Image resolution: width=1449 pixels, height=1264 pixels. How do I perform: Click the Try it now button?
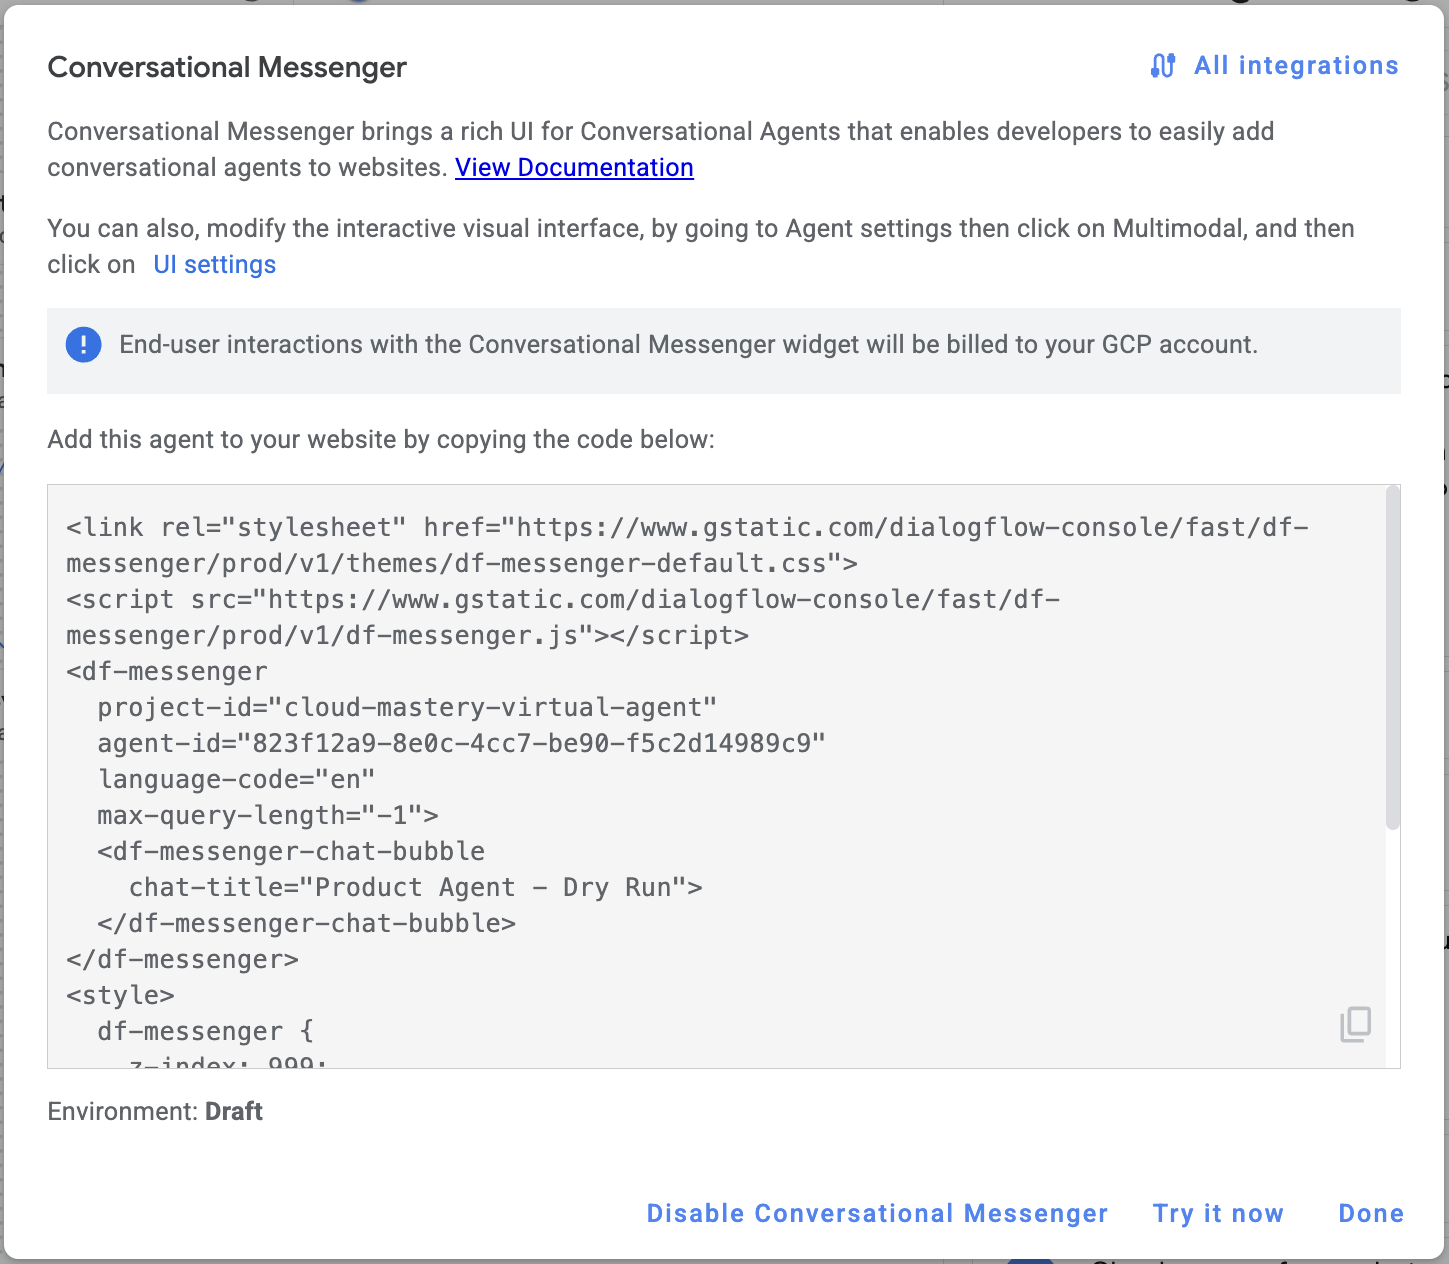point(1217,1214)
